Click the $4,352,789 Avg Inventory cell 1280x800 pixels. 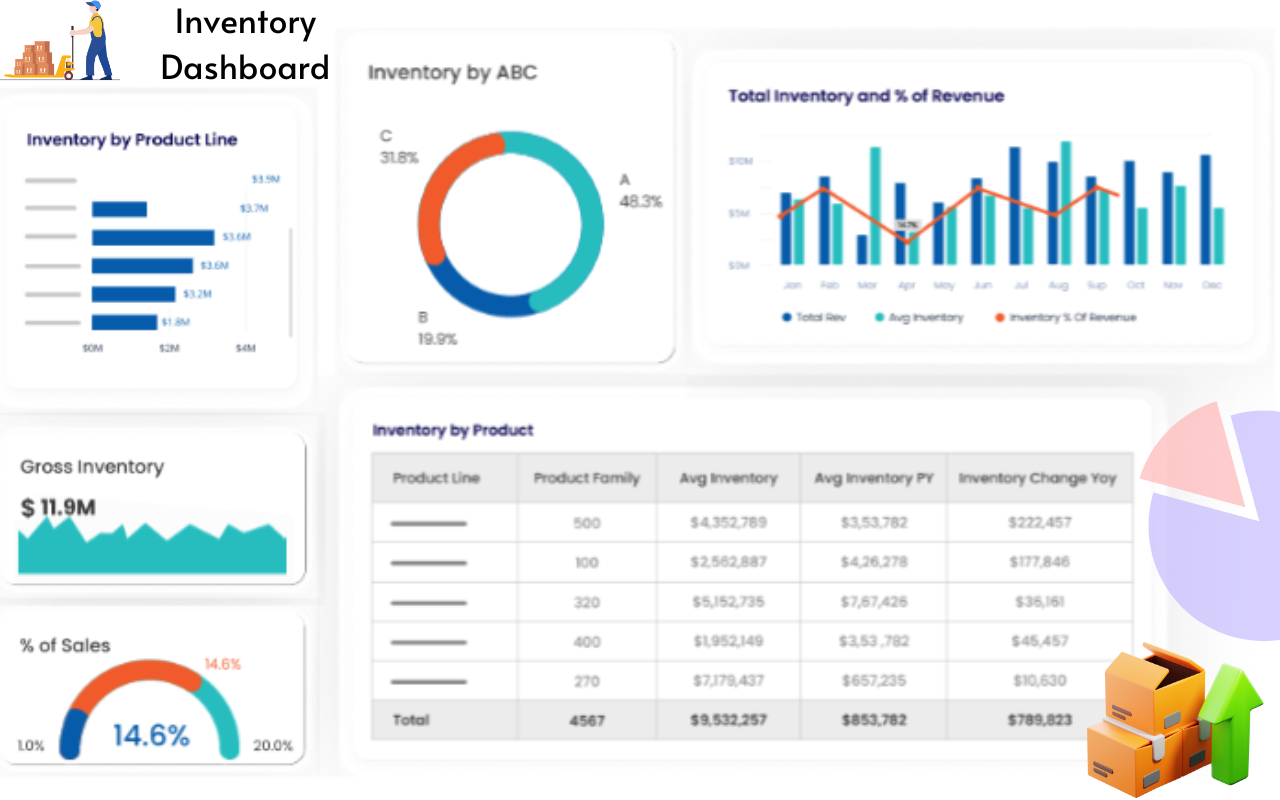pos(728,522)
